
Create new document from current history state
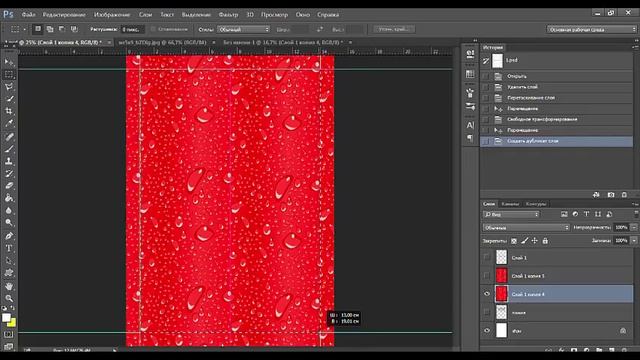click(596, 195)
